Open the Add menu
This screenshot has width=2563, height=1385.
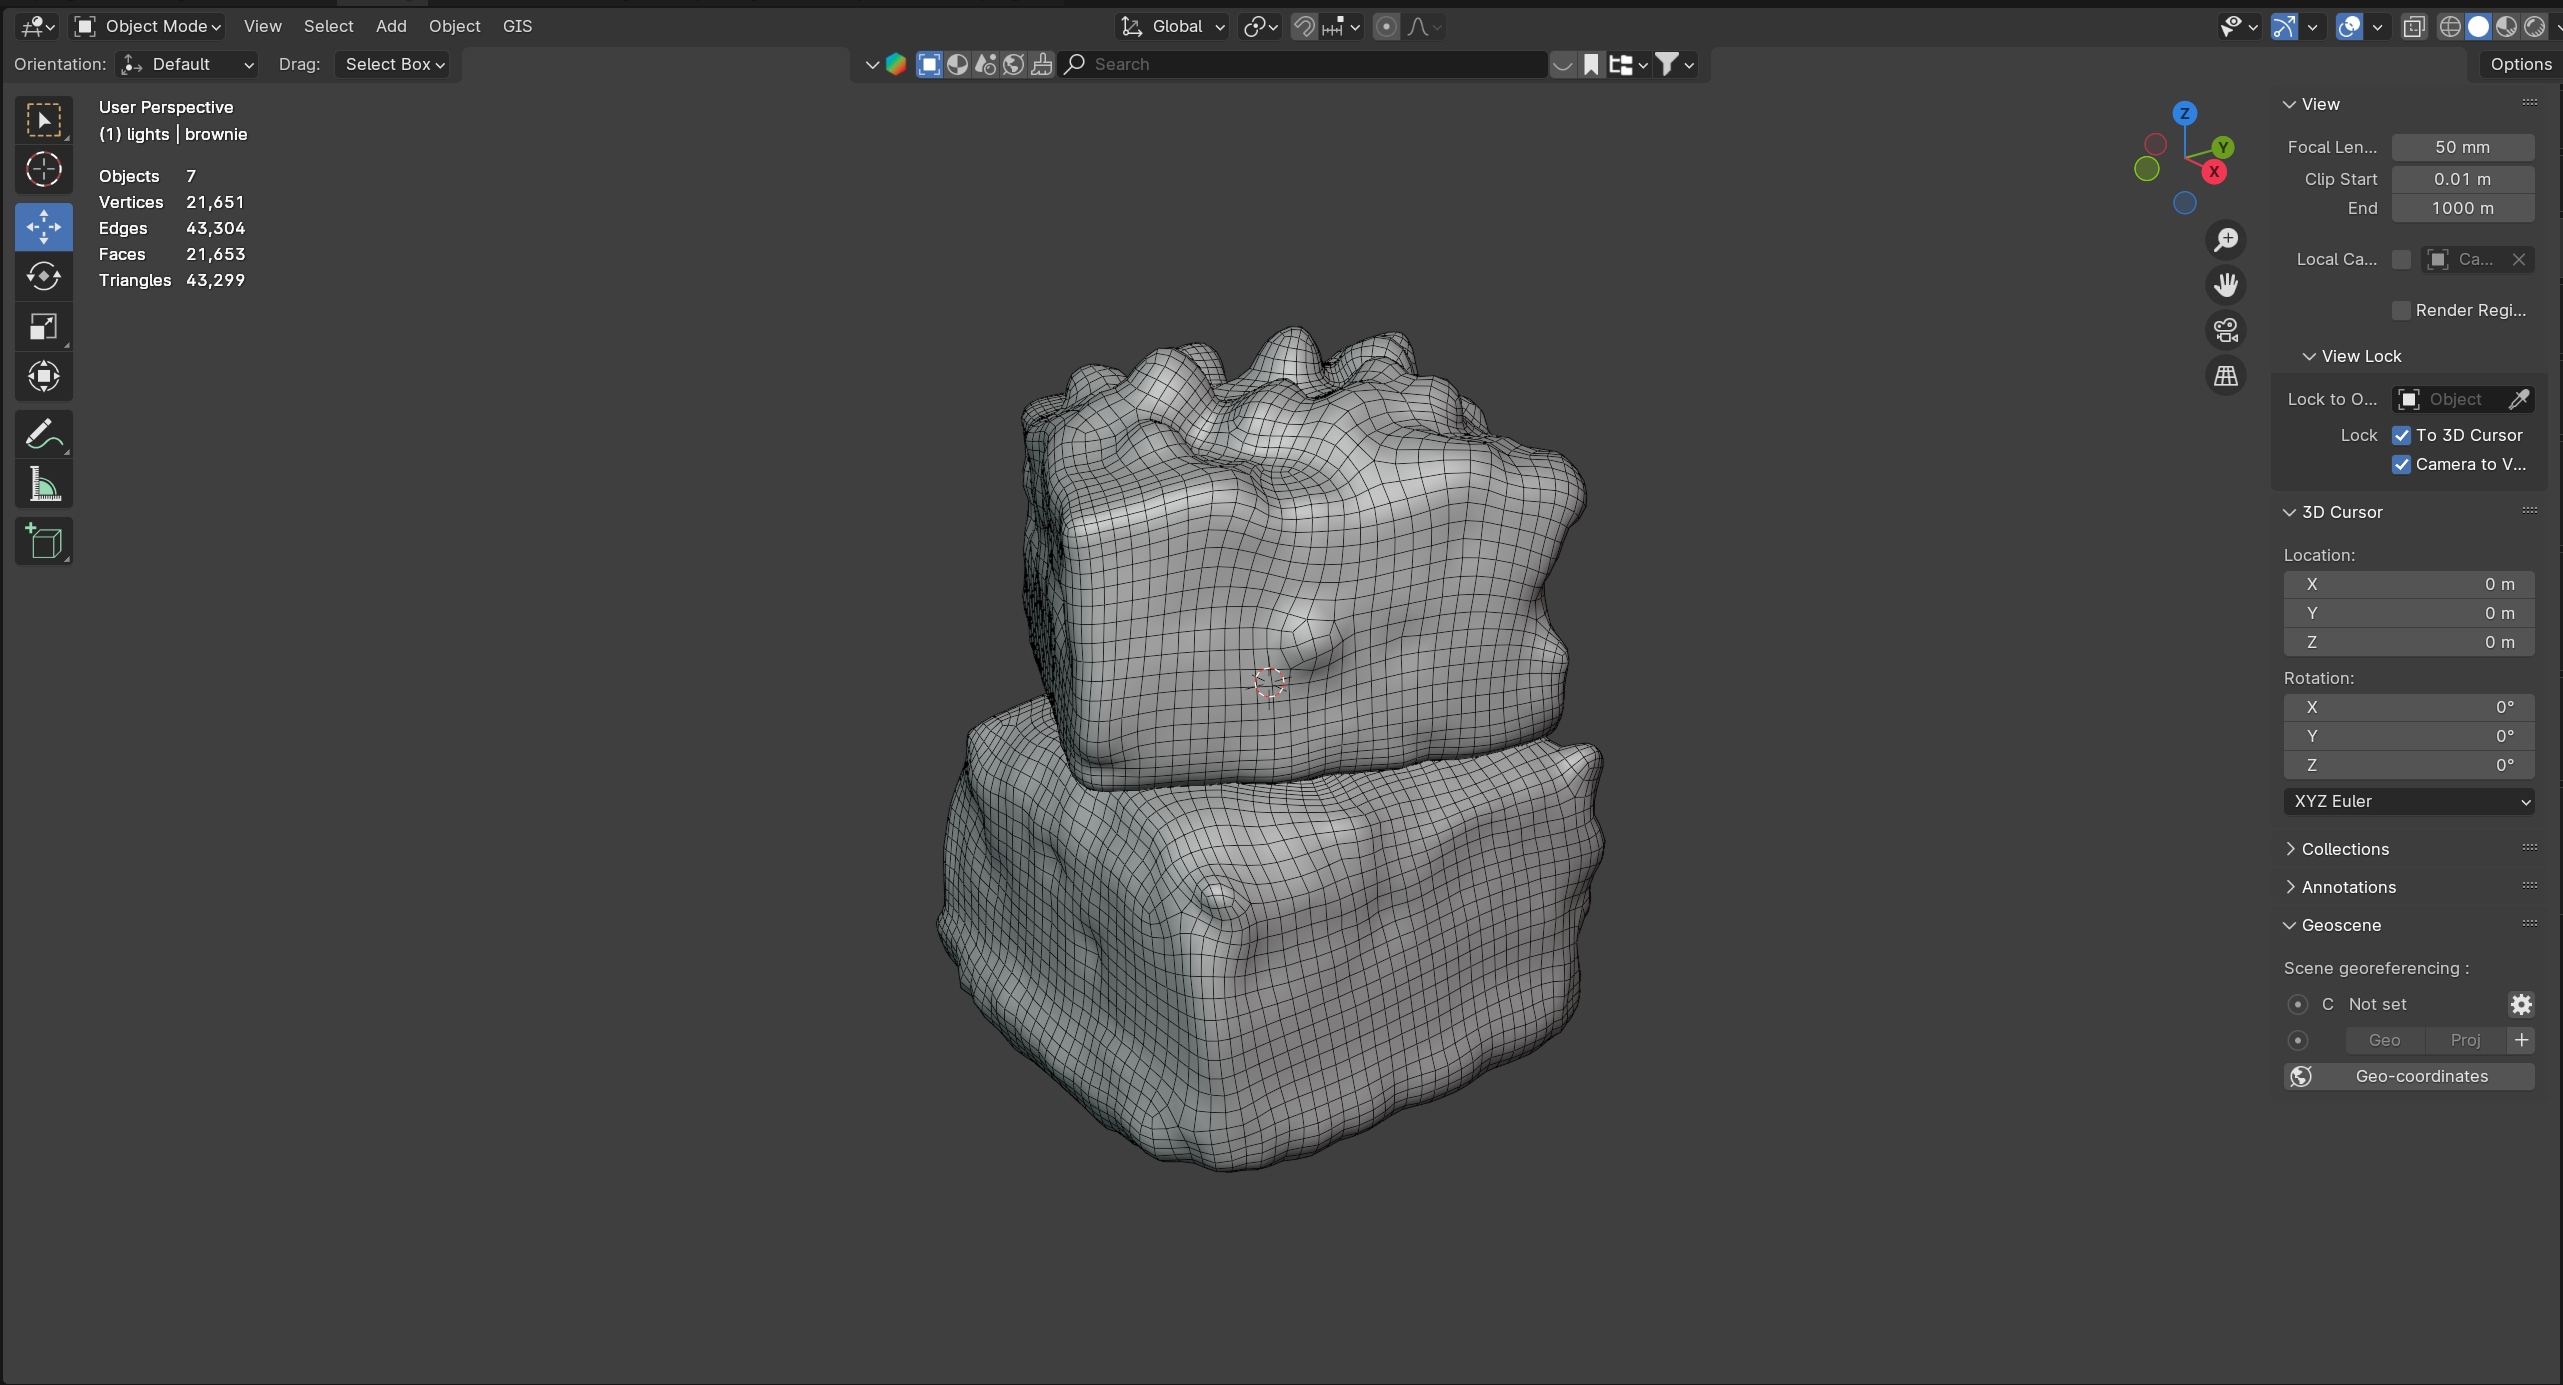pyautogui.click(x=390, y=26)
